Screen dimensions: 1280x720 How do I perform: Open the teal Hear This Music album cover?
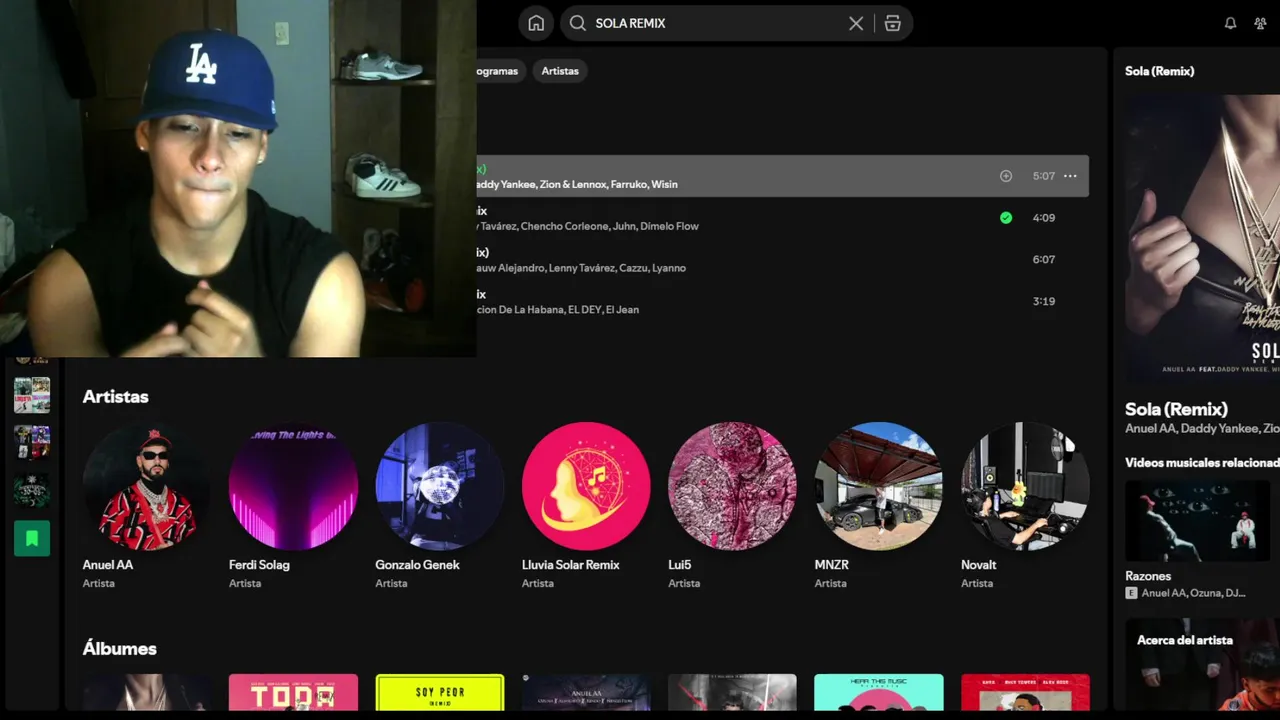[878, 692]
